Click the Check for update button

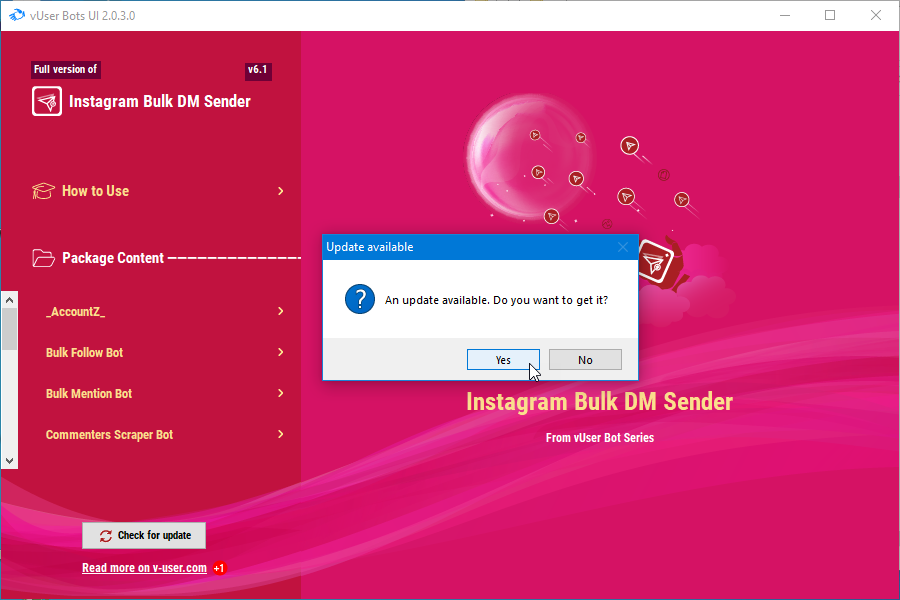[144, 535]
